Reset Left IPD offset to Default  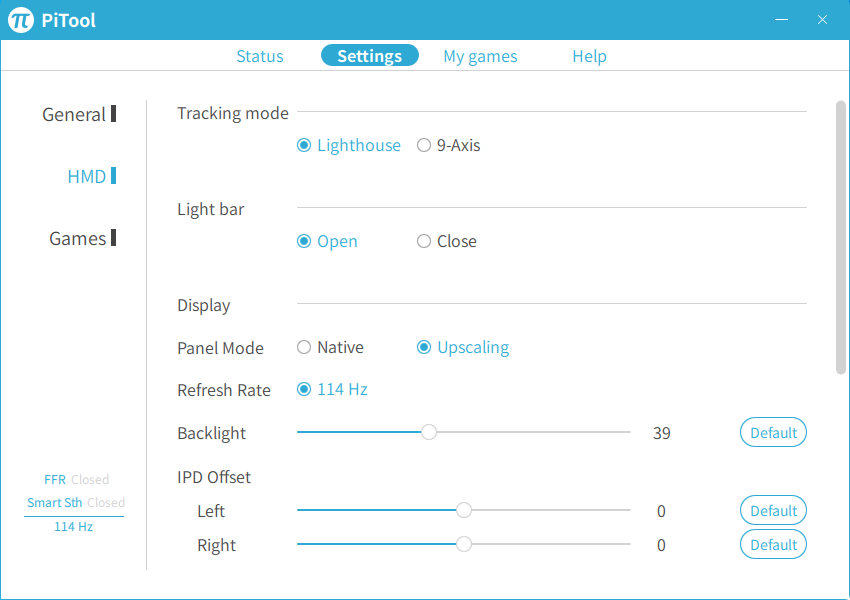coord(773,510)
